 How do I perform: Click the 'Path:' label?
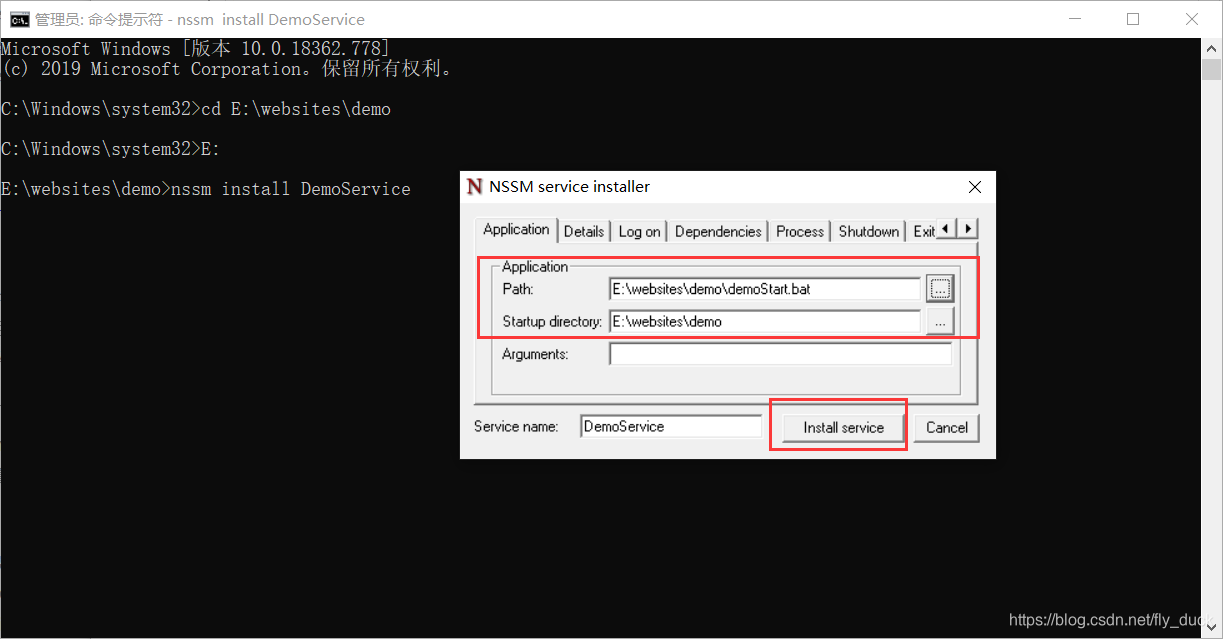pyautogui.click(x=518, y=289)
